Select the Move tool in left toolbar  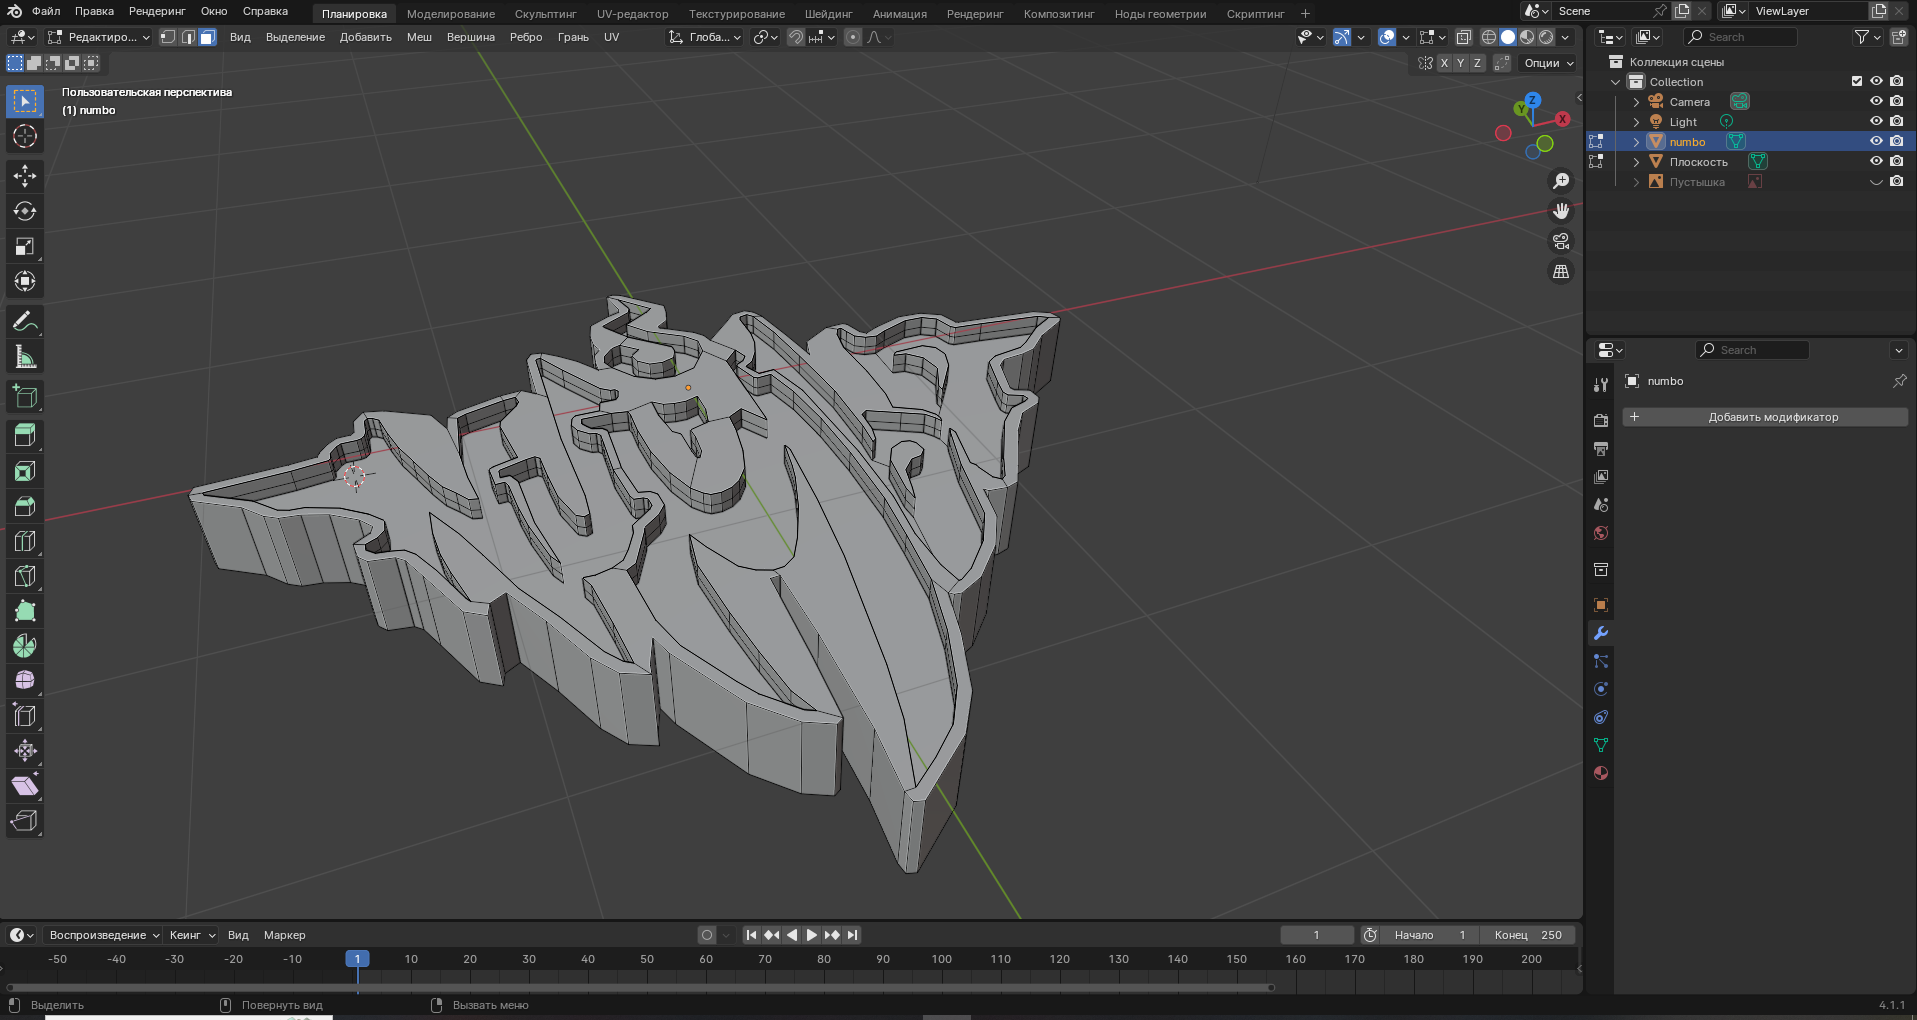tap(25, 176)
